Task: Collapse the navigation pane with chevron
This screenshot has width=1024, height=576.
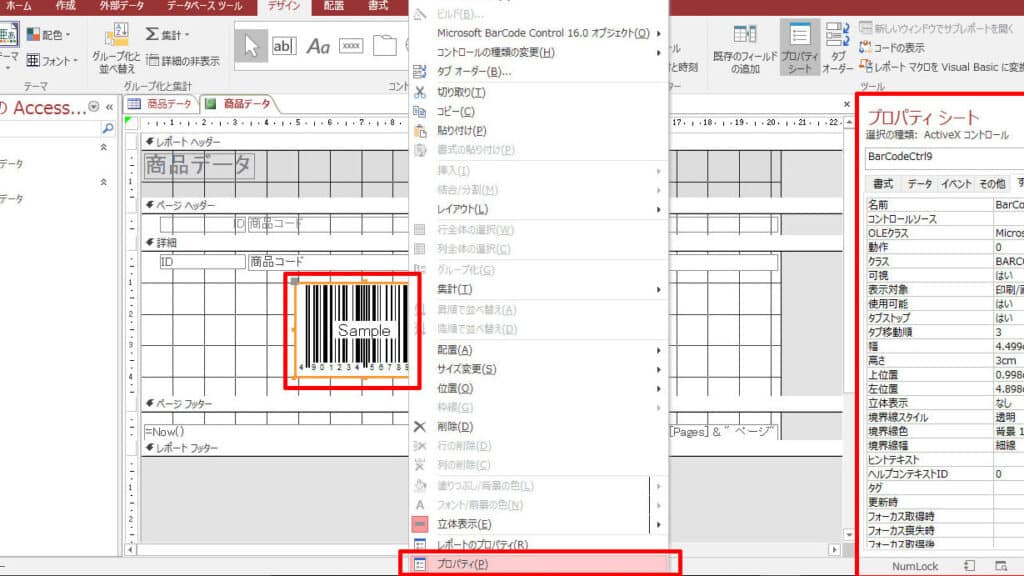Action: click(x=109, y=107)
